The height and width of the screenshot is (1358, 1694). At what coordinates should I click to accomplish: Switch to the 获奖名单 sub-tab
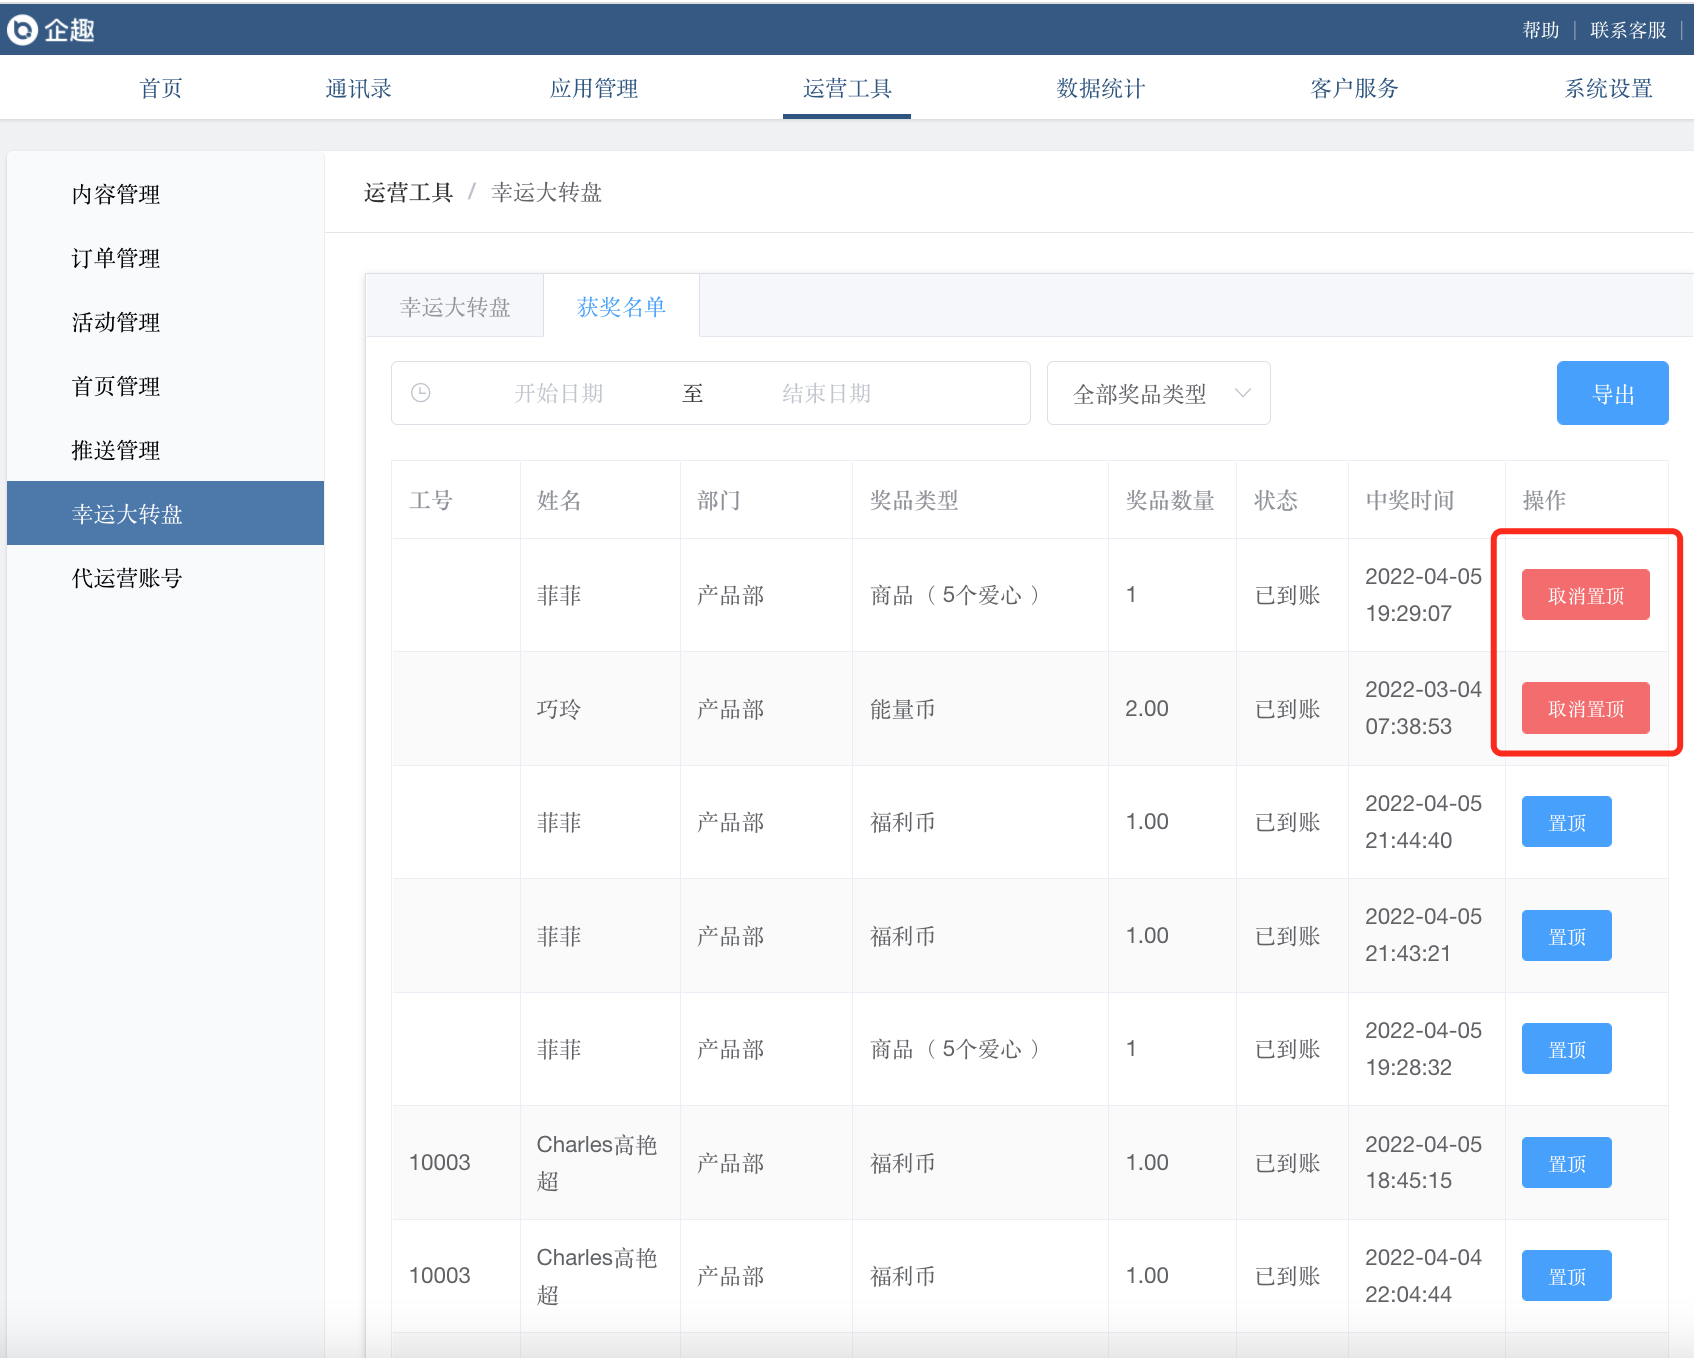click(621, 307)
